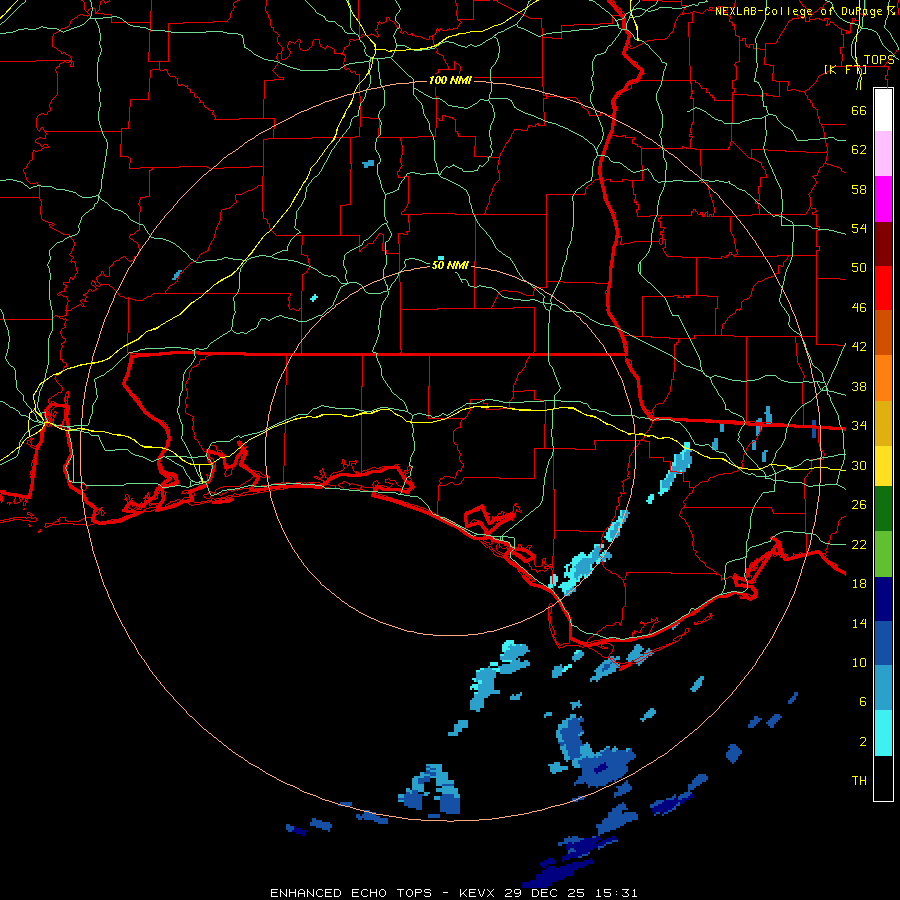
Task: Click the "66" legend value
Action: (x=859, y=110)
